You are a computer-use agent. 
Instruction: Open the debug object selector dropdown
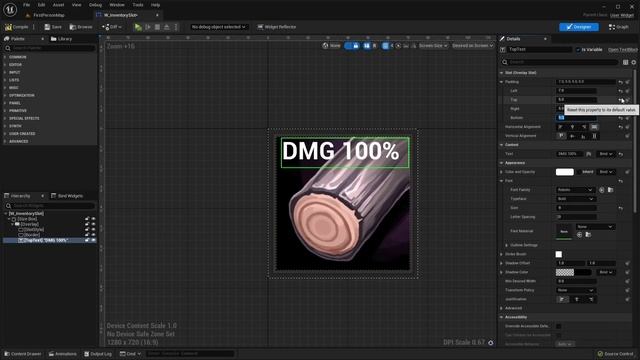pyautogui.click(x=219, y=27)
